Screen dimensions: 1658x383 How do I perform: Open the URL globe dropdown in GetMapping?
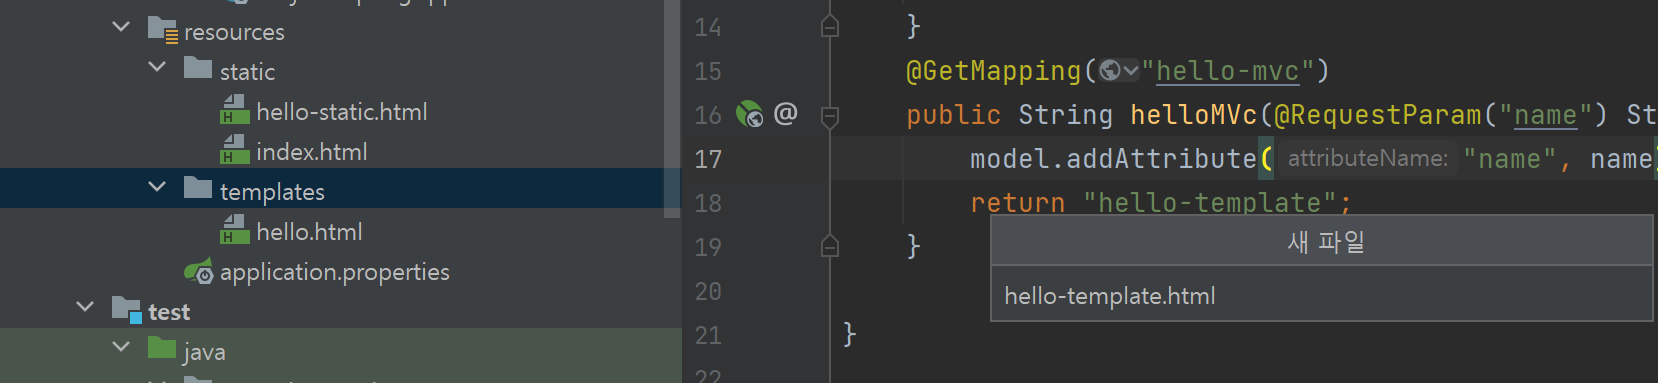point(1119,71)
